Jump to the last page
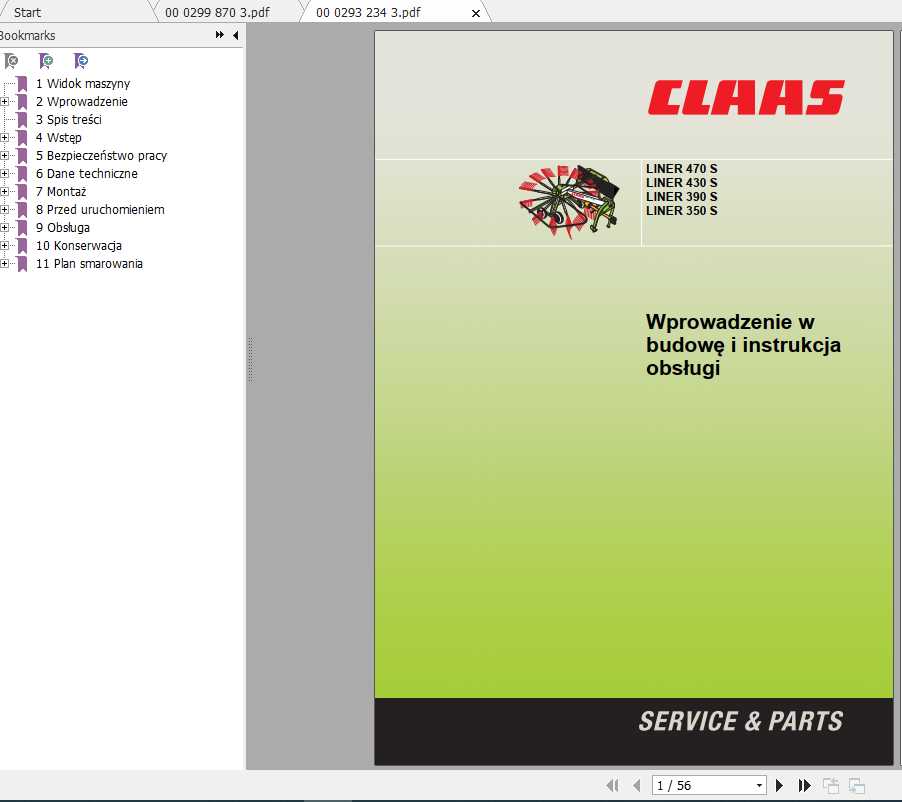The height and width of the screenshot is (802, 902). pyautogui.click(x=805, y=784)
